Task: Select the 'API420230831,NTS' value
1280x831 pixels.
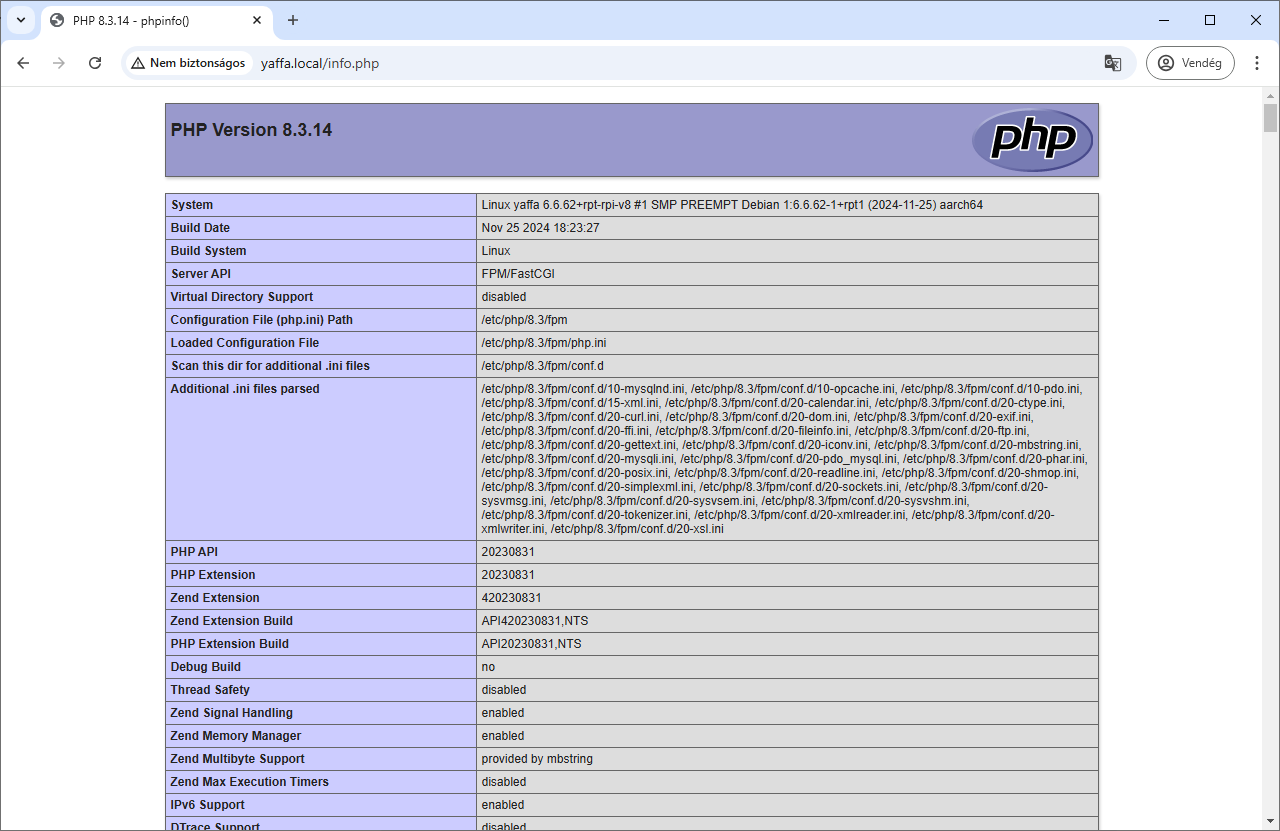Action: [x=535, y=621]
